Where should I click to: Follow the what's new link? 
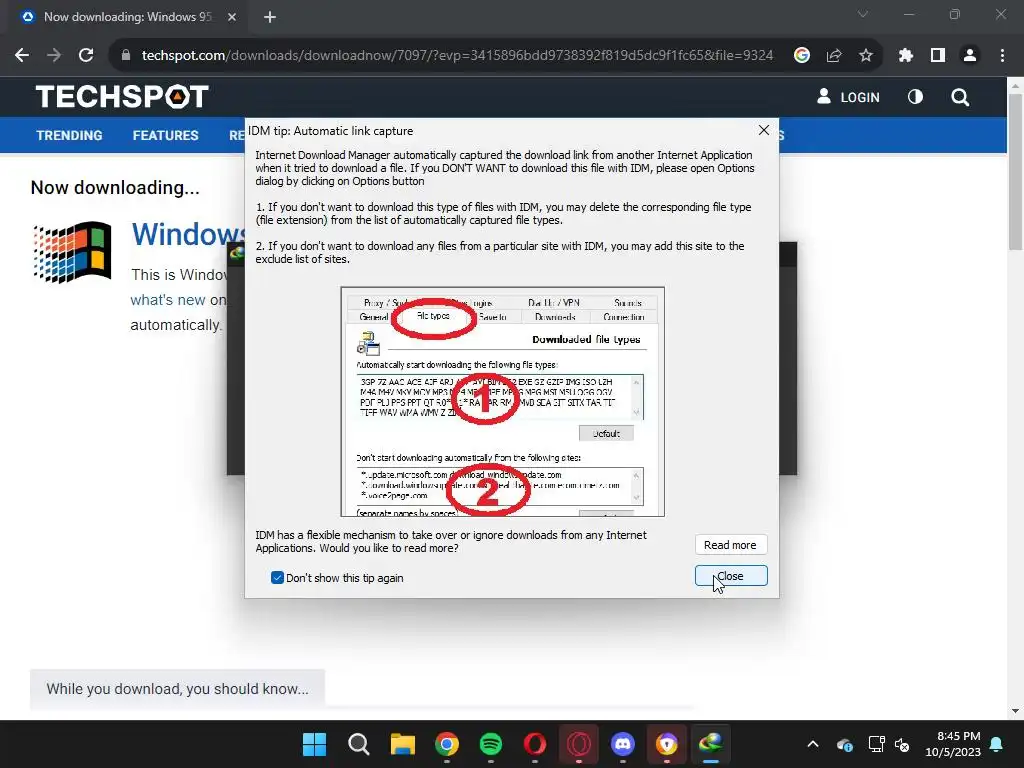coord(168,300)
